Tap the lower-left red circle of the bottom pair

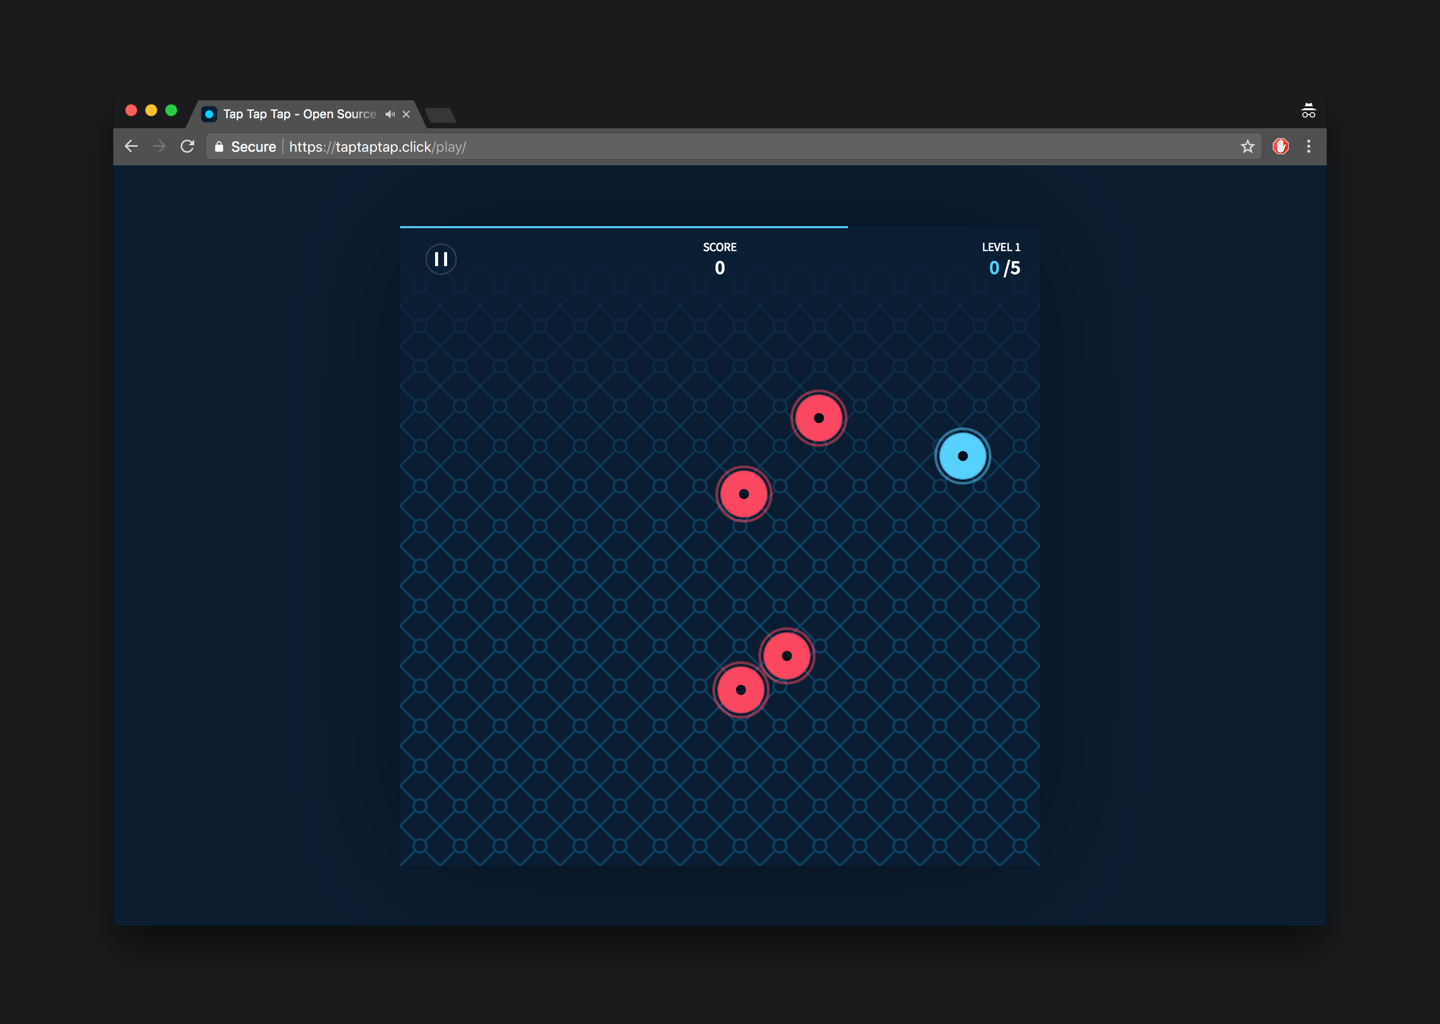741,689
